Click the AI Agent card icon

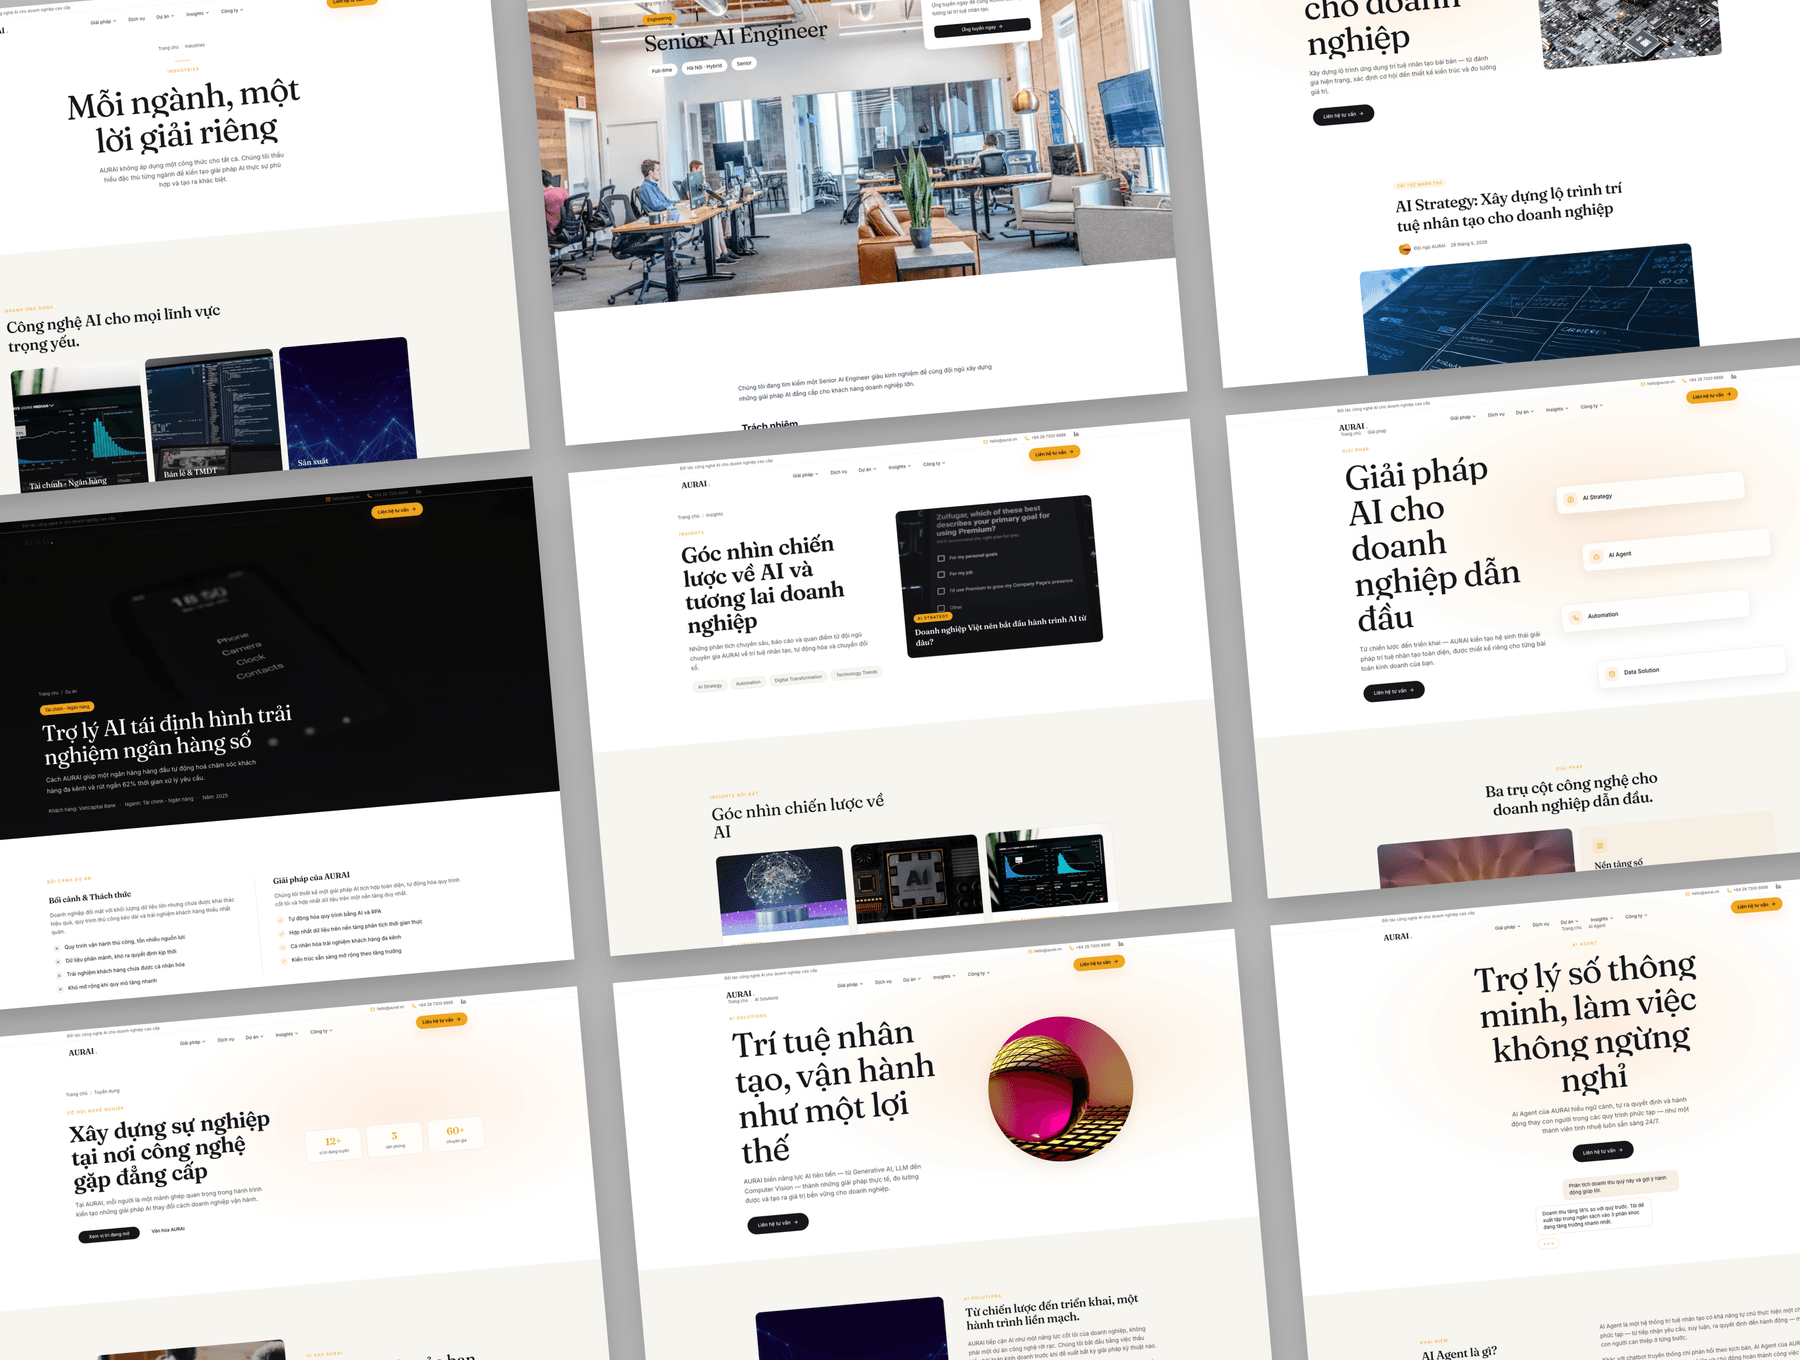coord(1597,556)
